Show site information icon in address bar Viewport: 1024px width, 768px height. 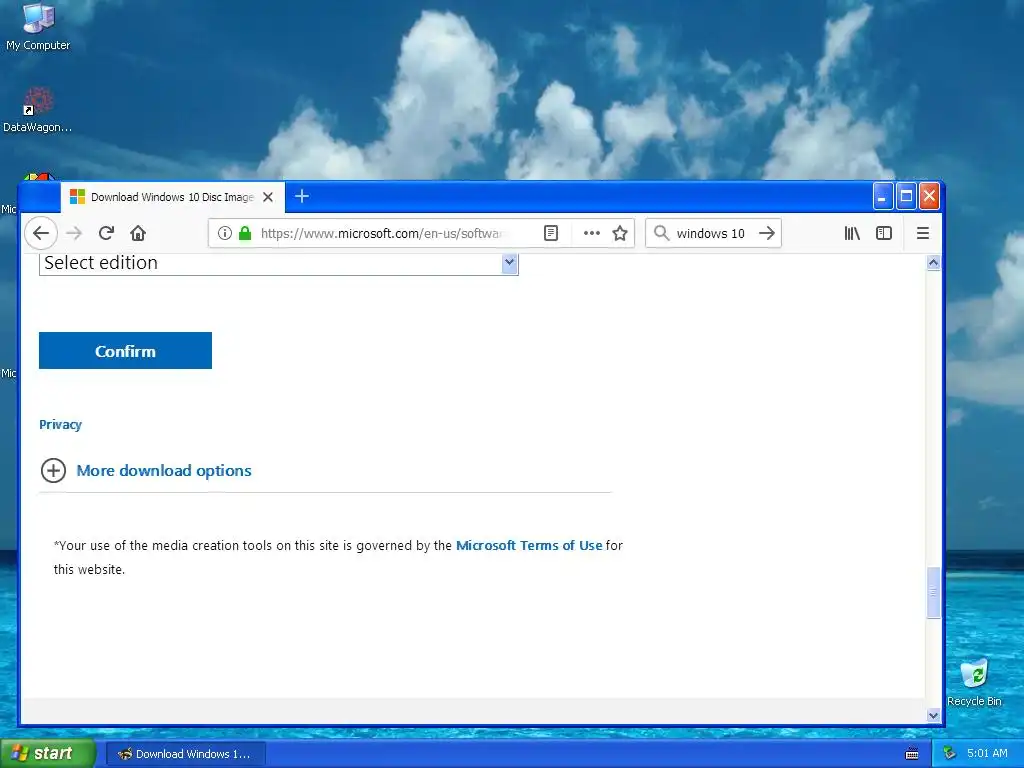[225, 233]
